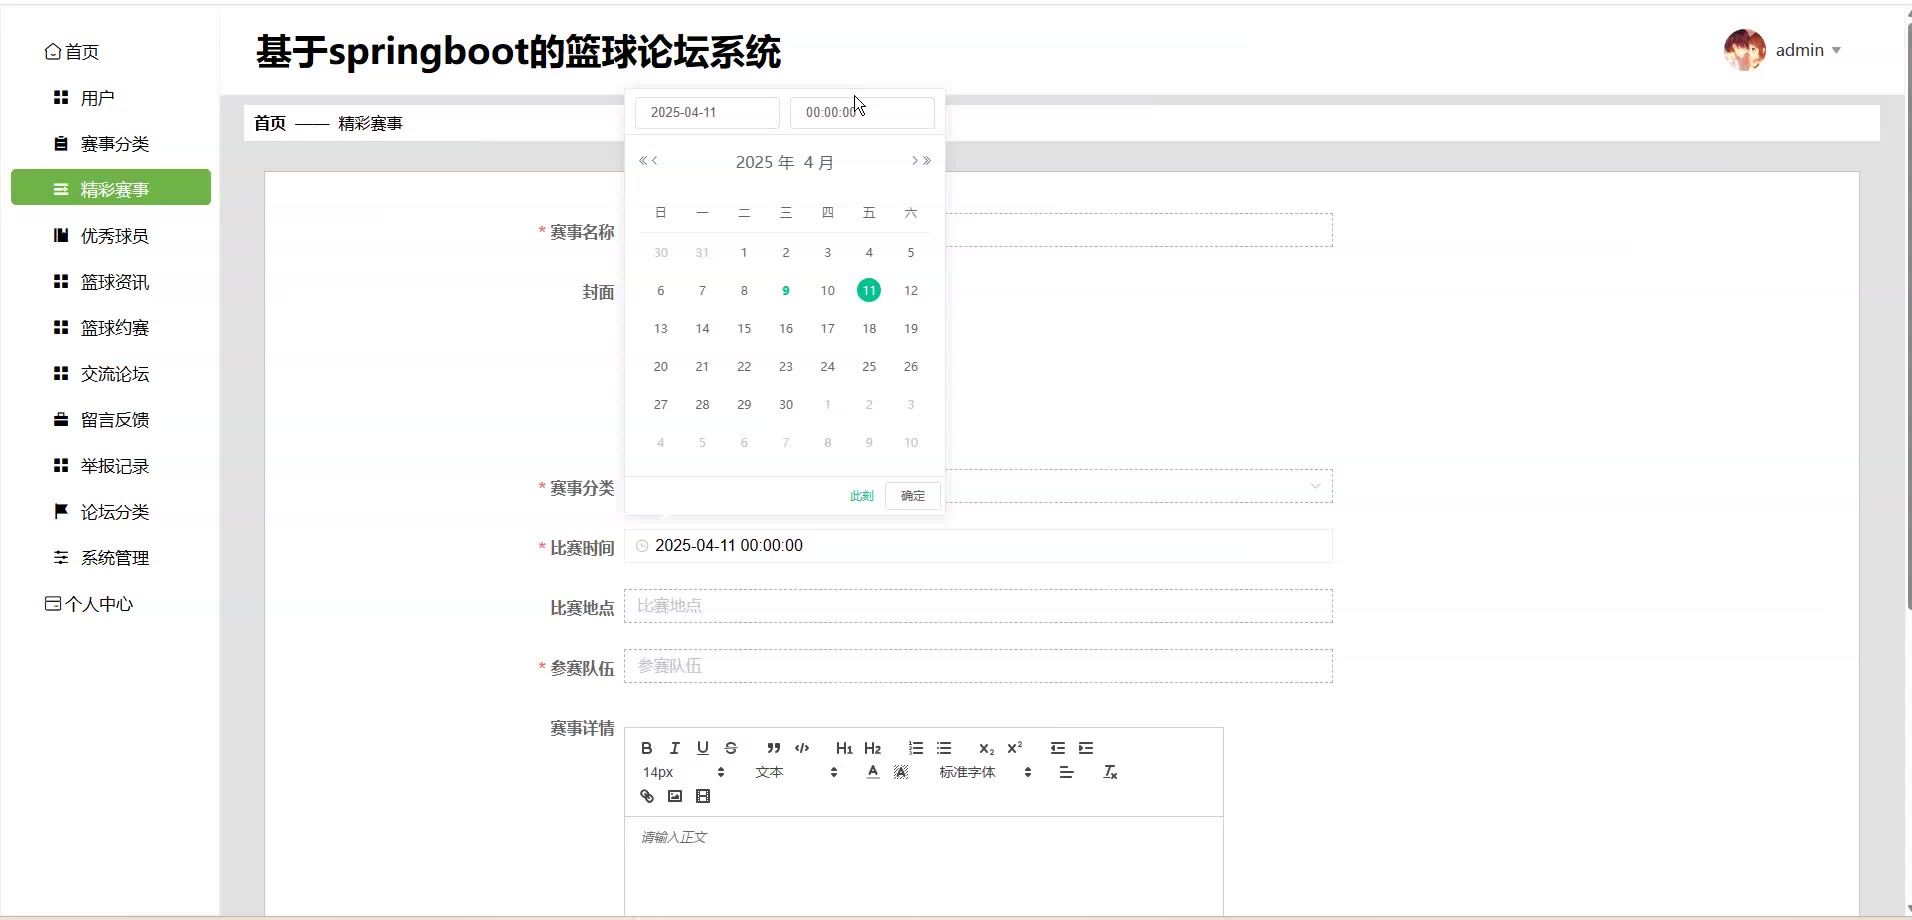
Task: Click the clock icon in 比赛时间 field
Action: click(x=642, y=546)
